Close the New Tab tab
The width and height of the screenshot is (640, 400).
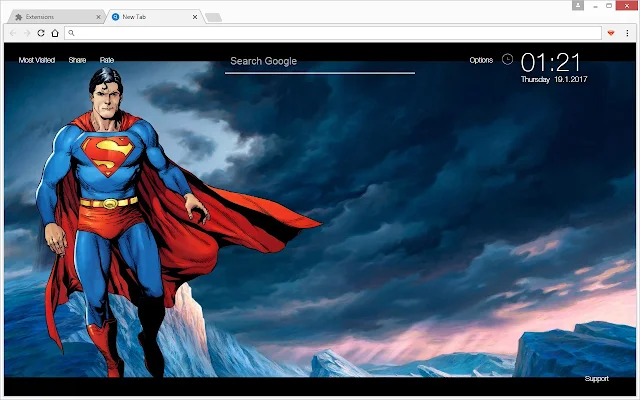tap(195, 17)
